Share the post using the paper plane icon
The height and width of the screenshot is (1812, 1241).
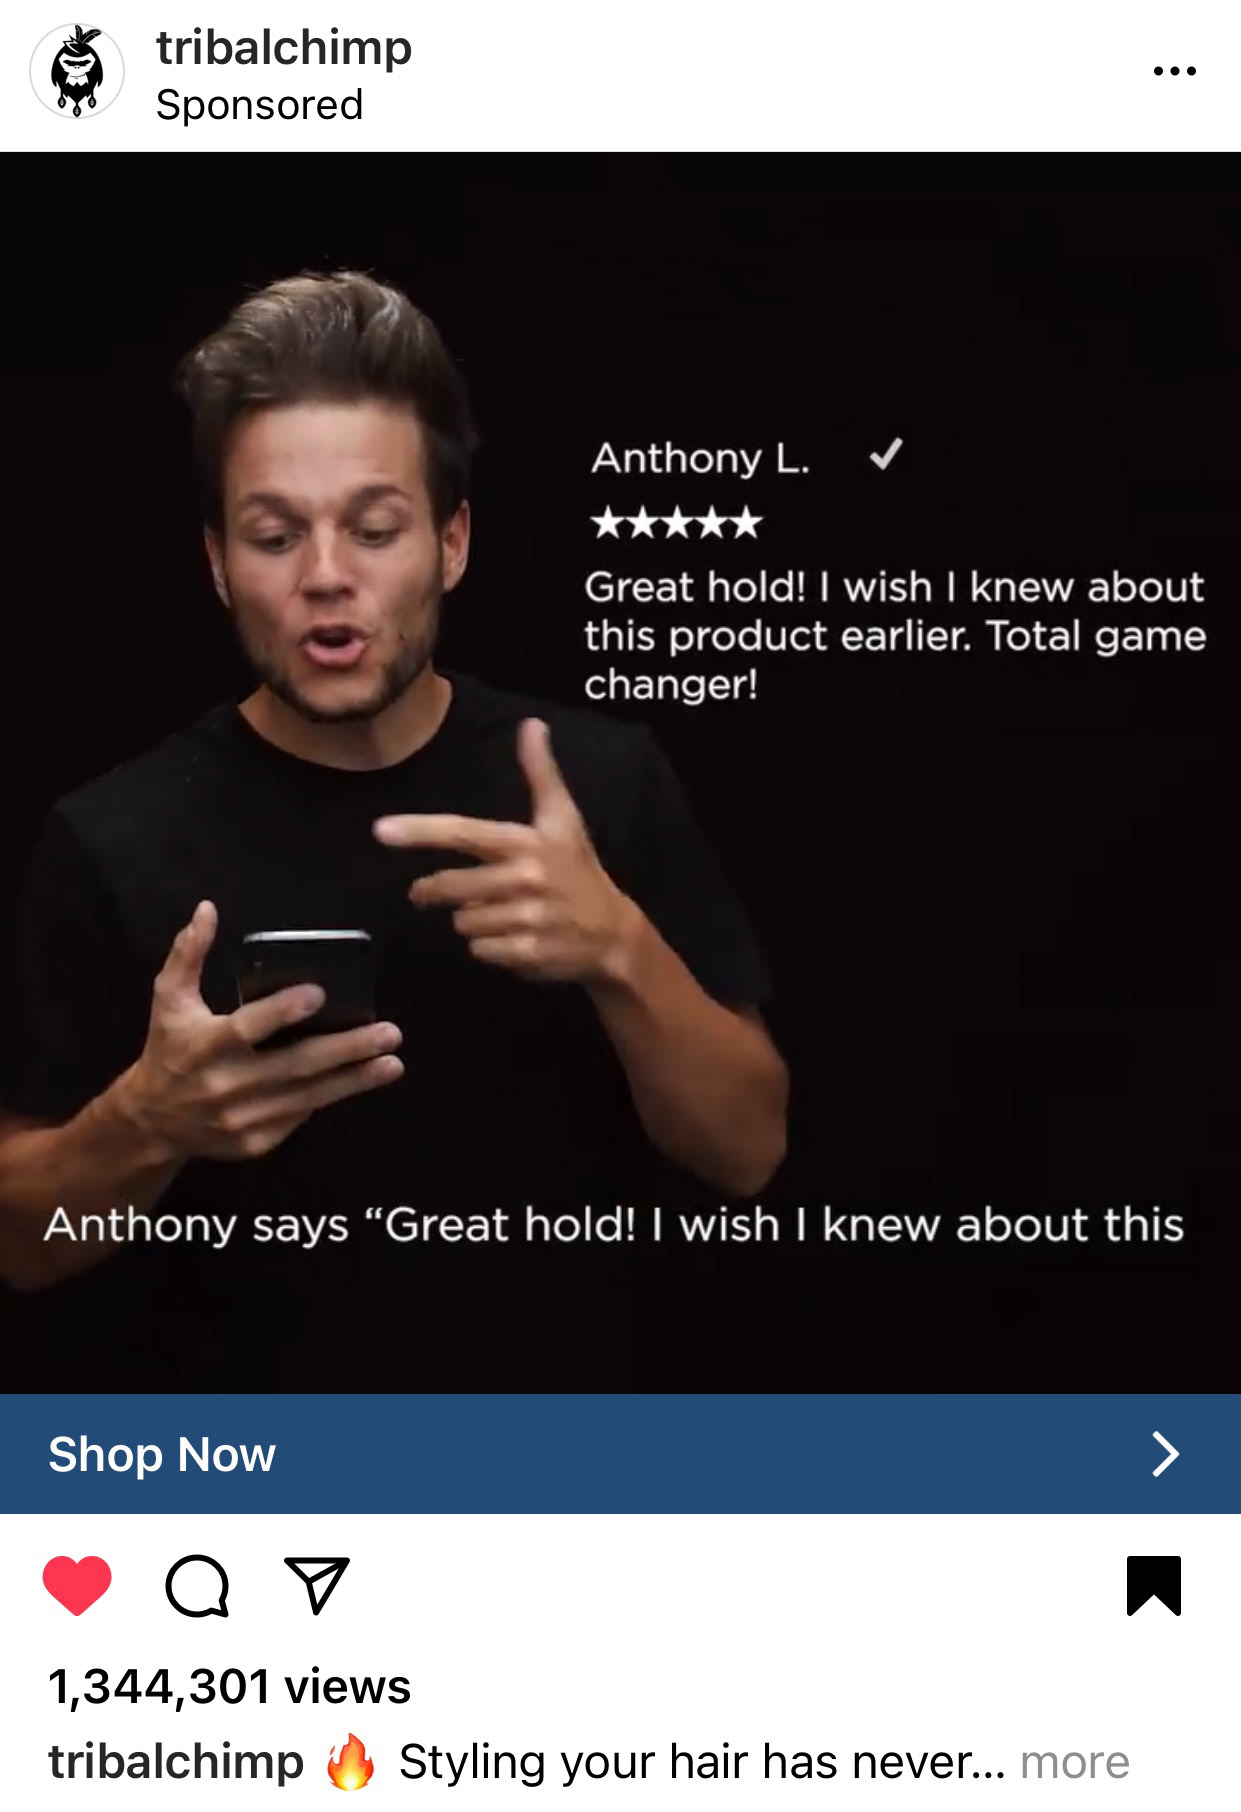click(317, 1585)
